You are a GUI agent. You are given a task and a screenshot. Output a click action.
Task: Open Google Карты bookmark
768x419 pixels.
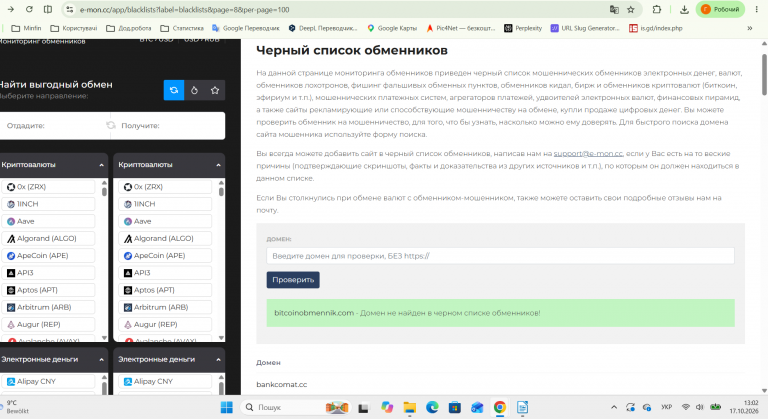coord(392,28)
